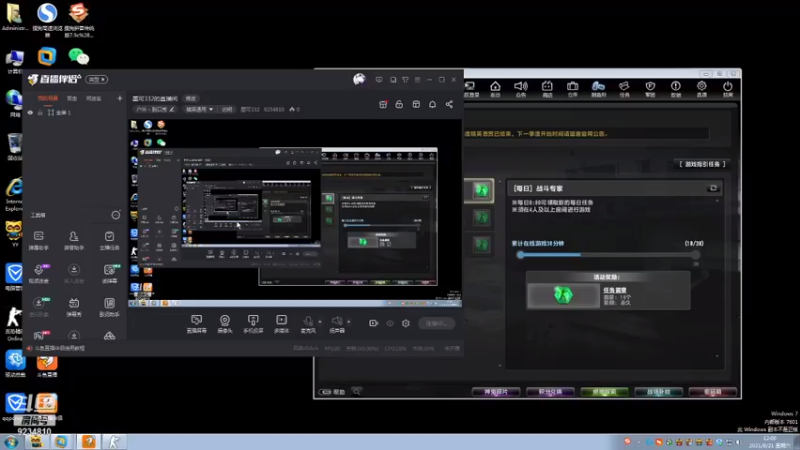Open the shield icon in game top bar
This screenshot has width=800, height=450.
tap(650, 86)
